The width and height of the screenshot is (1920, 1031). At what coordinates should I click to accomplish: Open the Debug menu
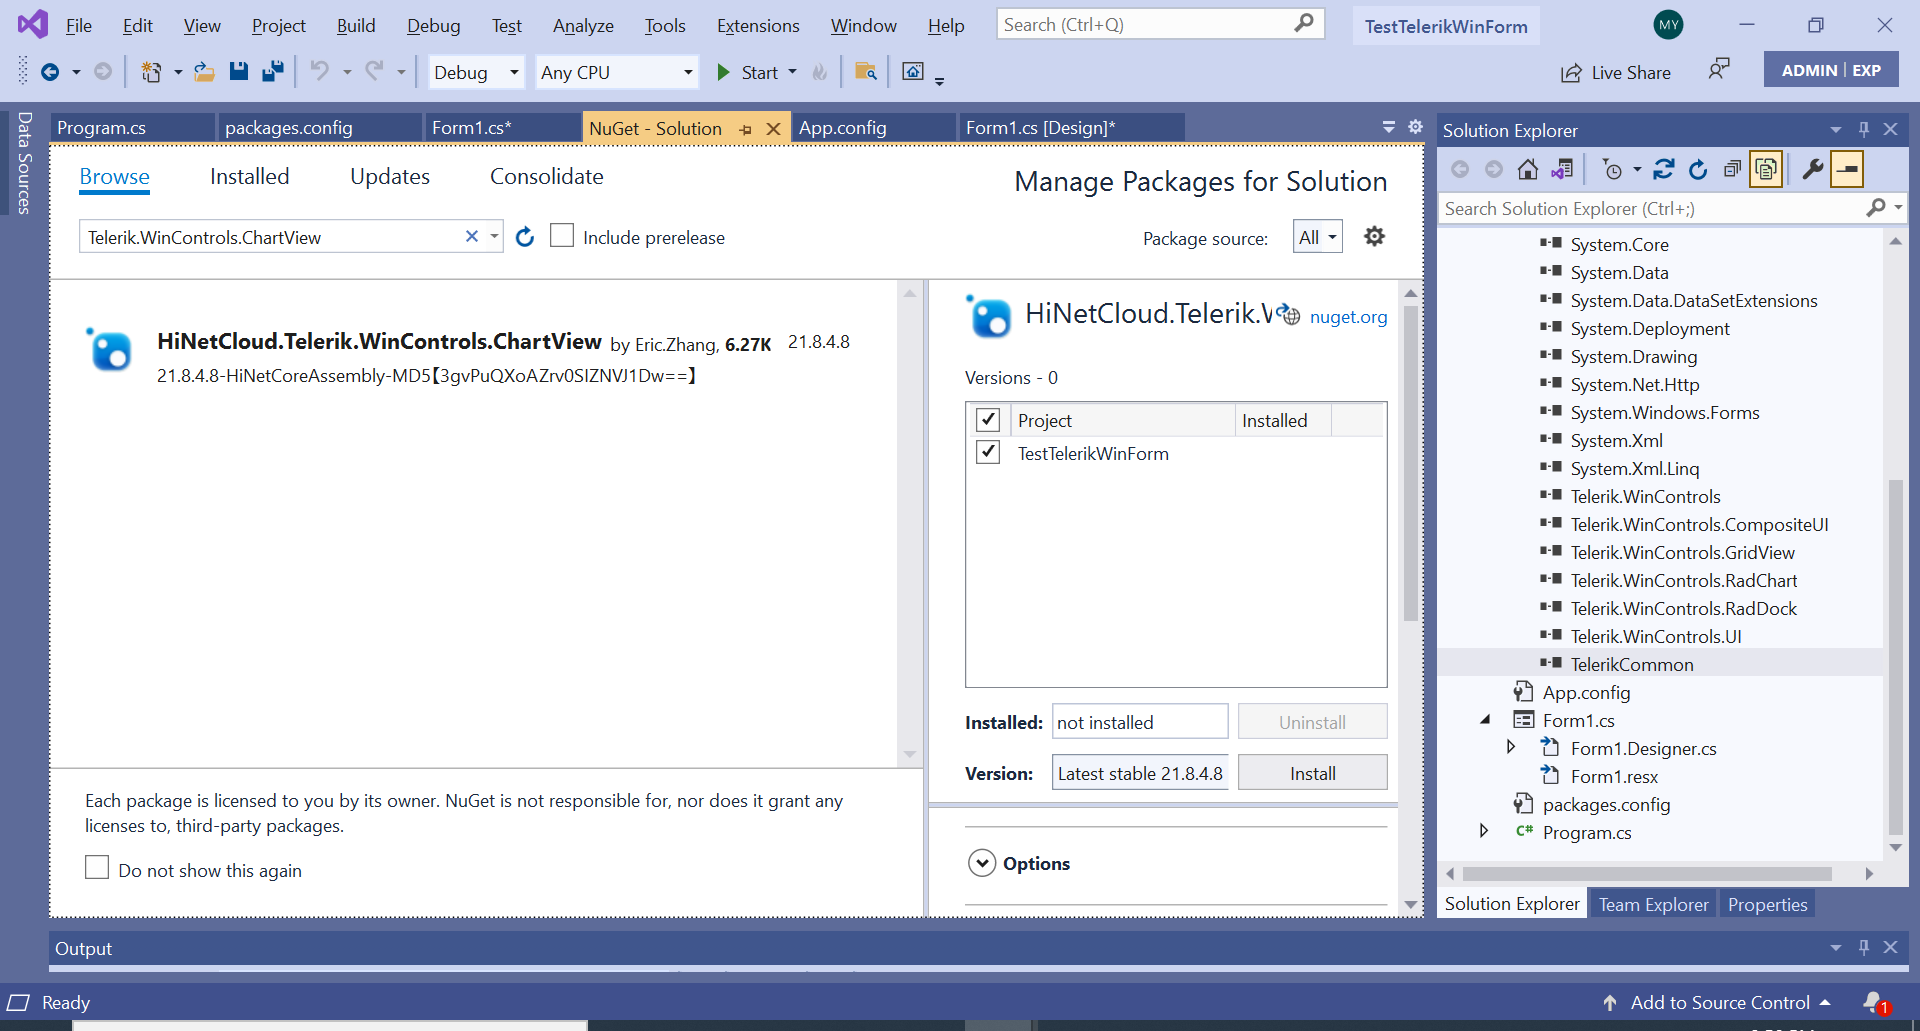(433, 25)
